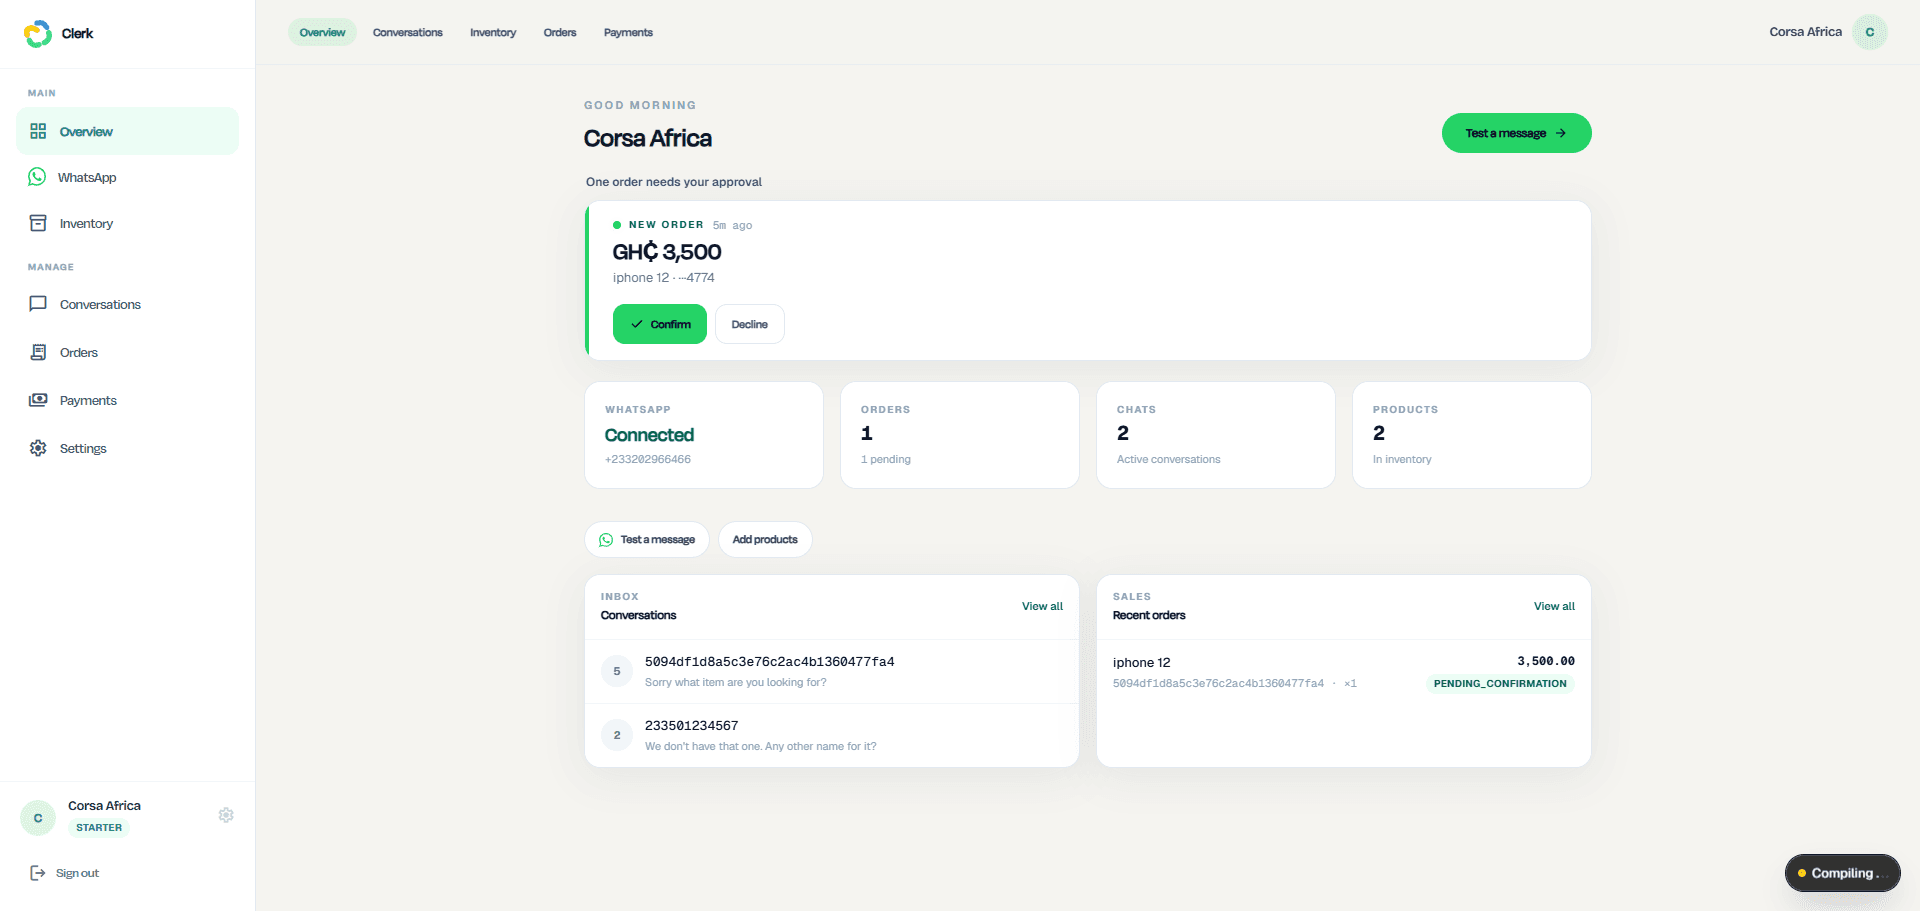This screenshot has height=911, width=1920.
Task: Select Sign out text in sidebar
Action: 77,873
